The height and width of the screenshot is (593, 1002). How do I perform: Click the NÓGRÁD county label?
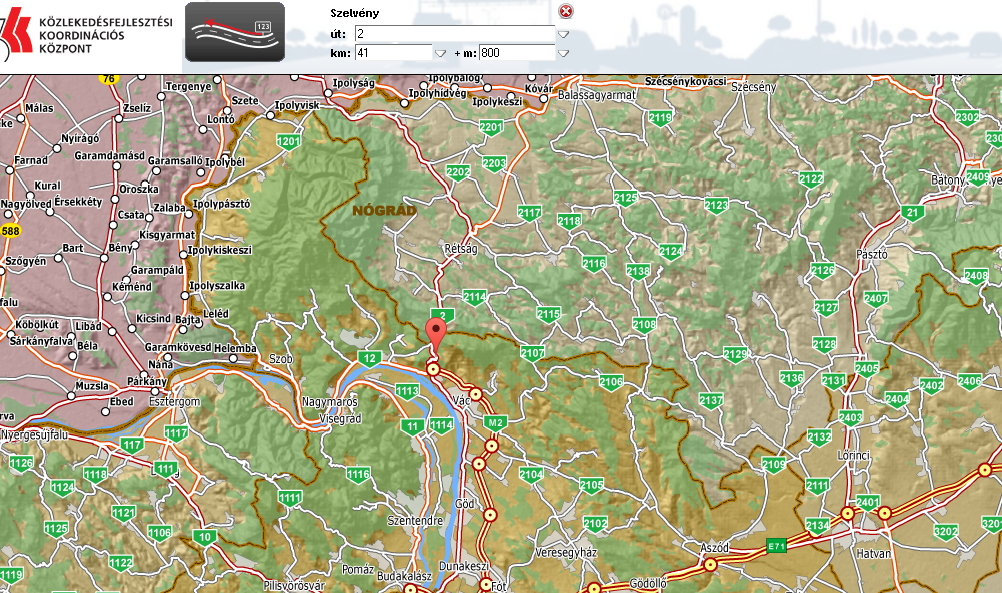click(381, 210)
